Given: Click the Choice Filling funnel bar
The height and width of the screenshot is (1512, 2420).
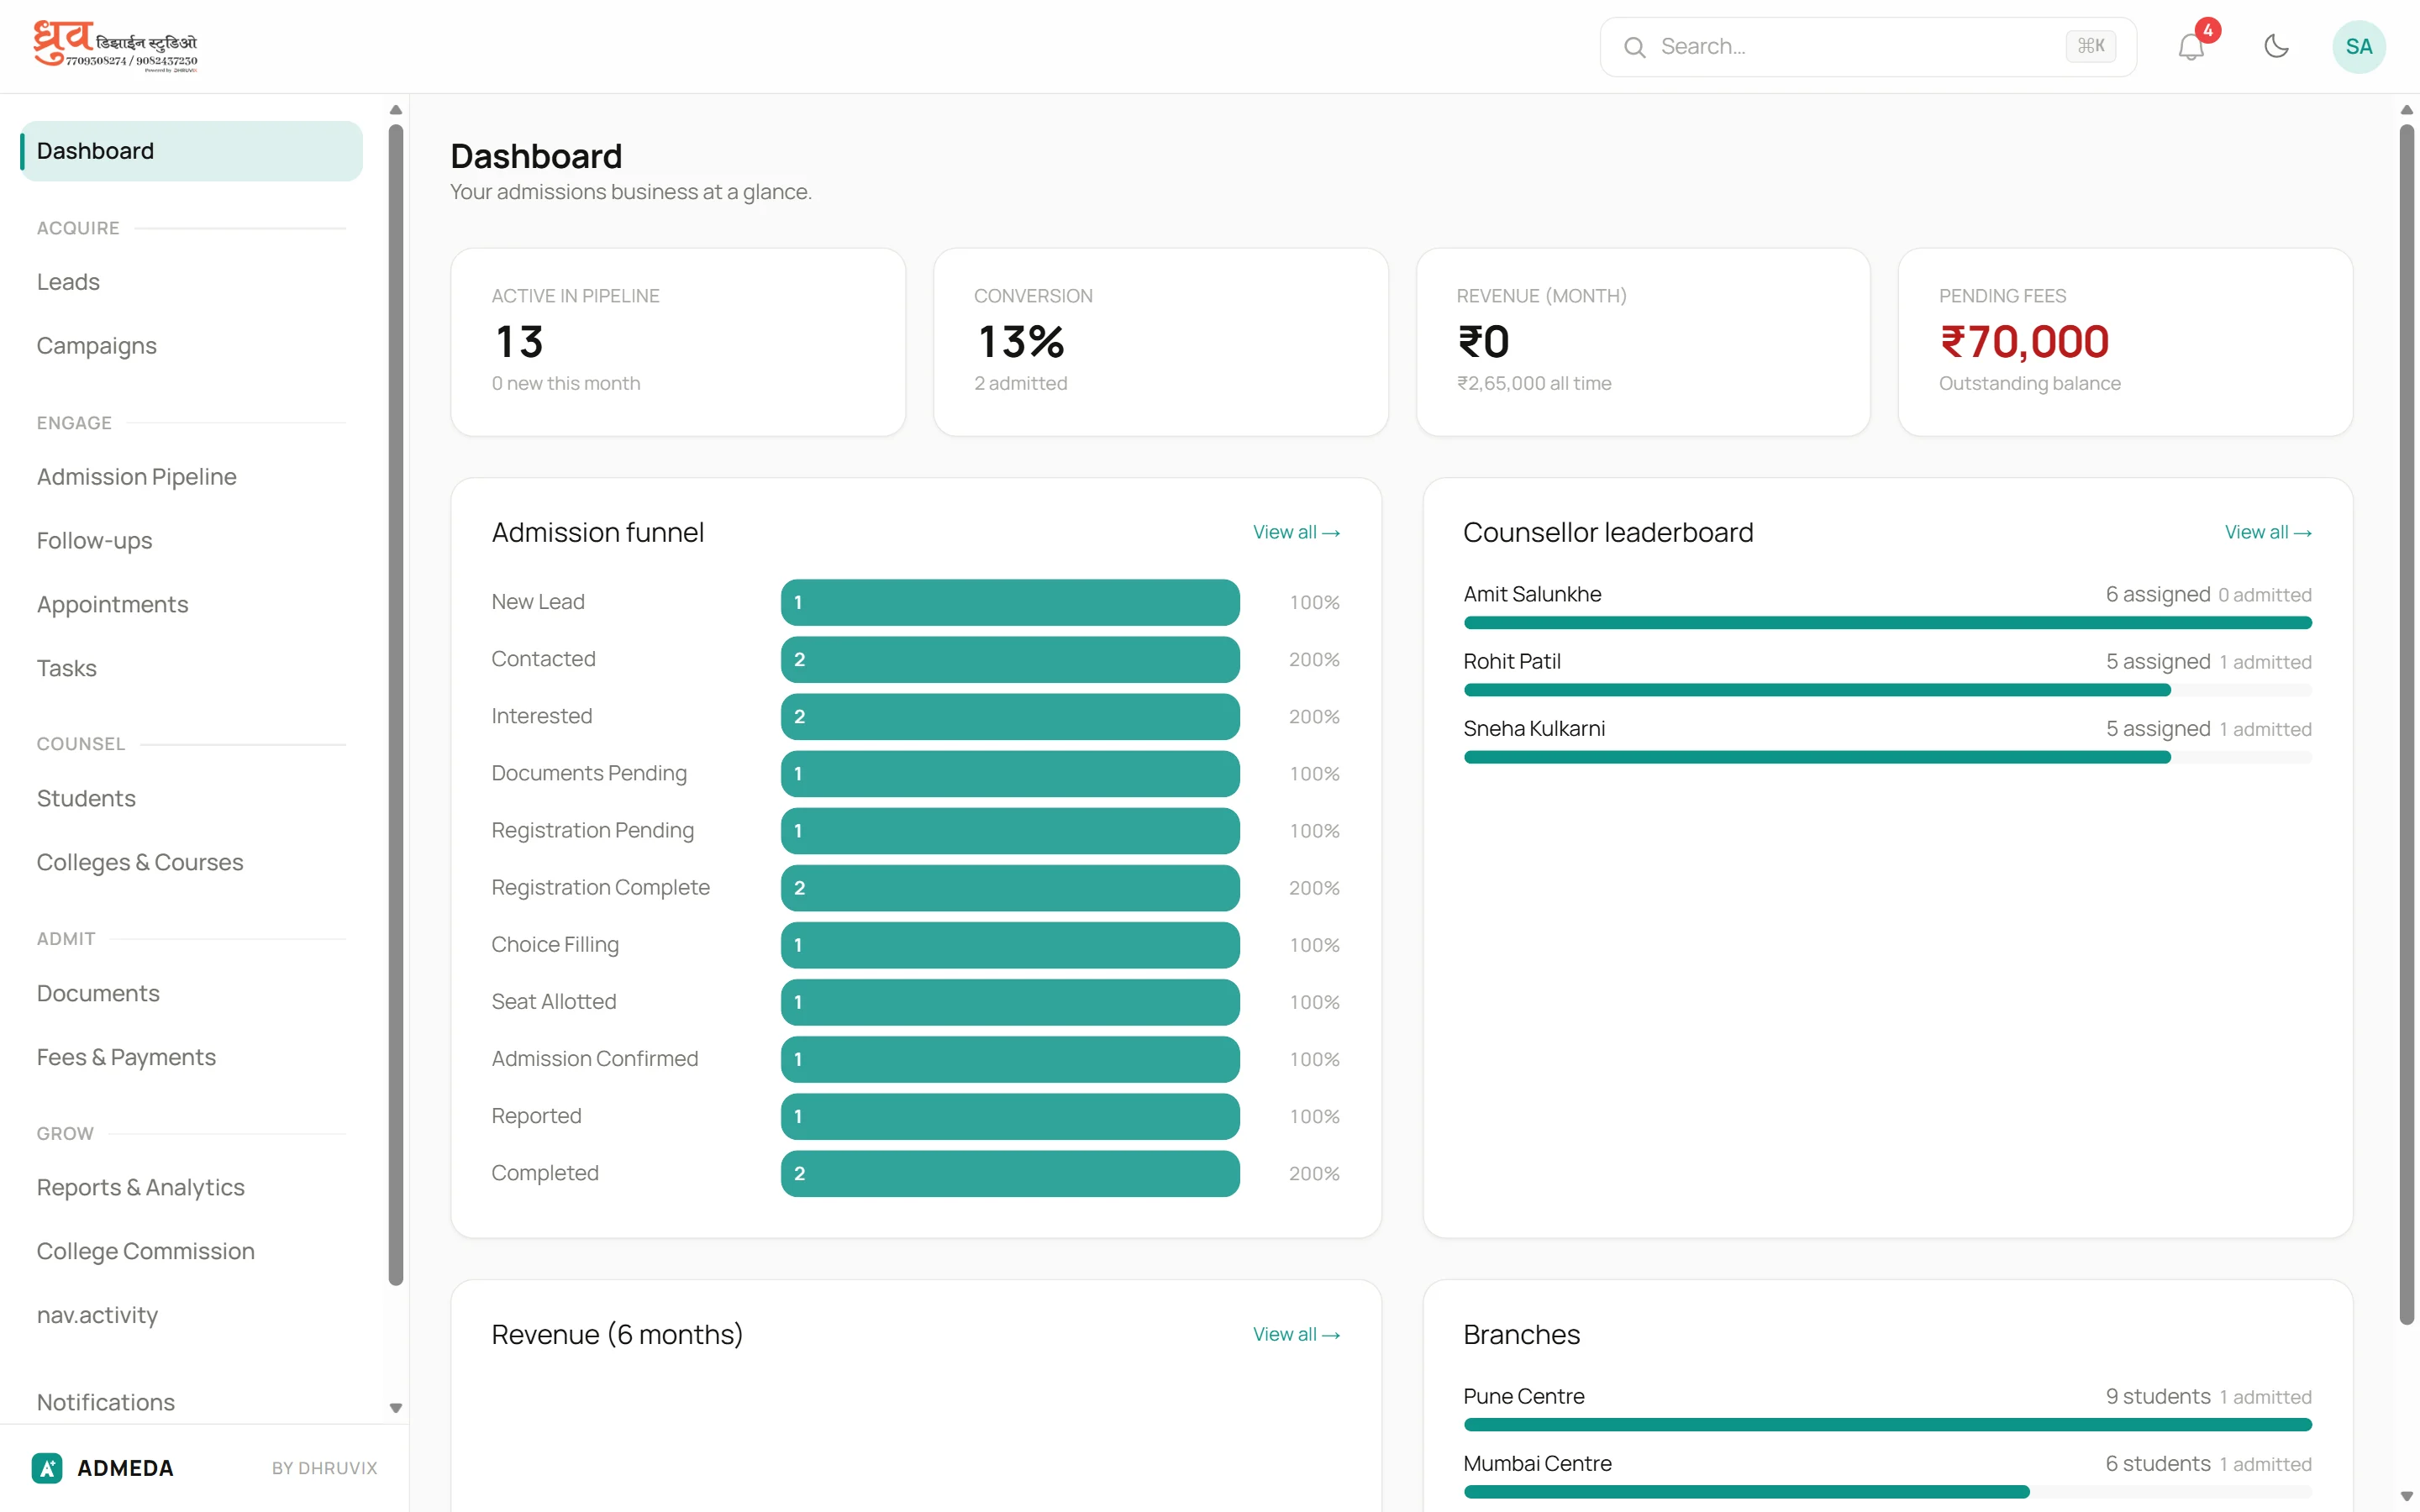Looking at the screenshot, I should click(x=1010, y=945).
